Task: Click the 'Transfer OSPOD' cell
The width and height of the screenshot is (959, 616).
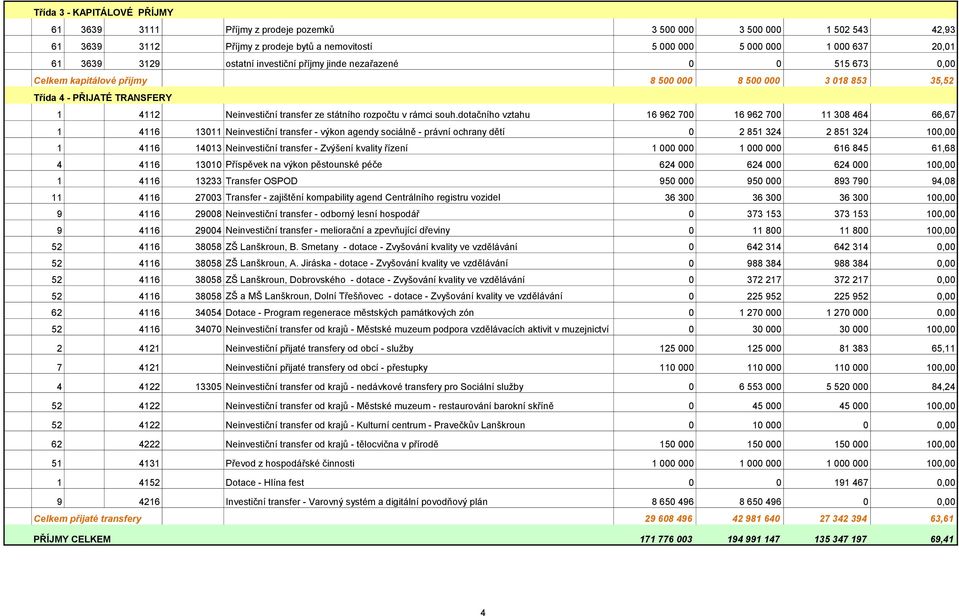Action: pyautogui.click(x=261, y=181)
